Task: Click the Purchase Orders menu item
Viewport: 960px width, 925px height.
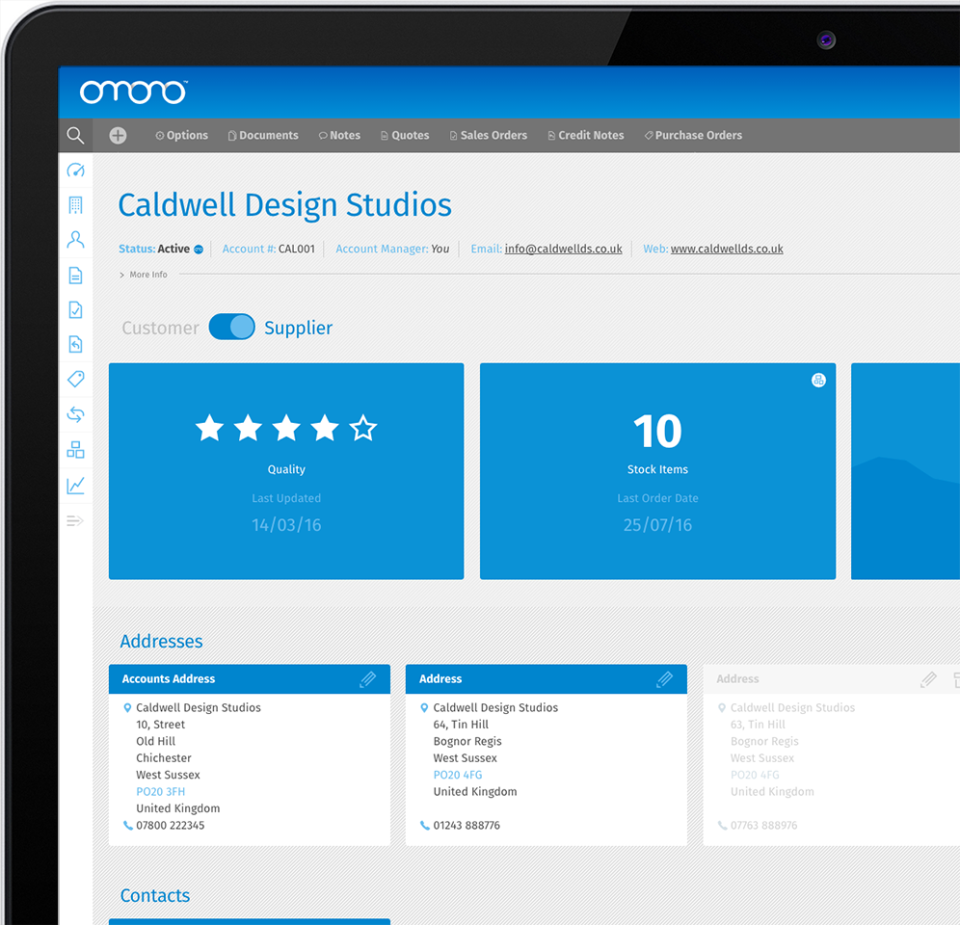Action: click(692, 135)
